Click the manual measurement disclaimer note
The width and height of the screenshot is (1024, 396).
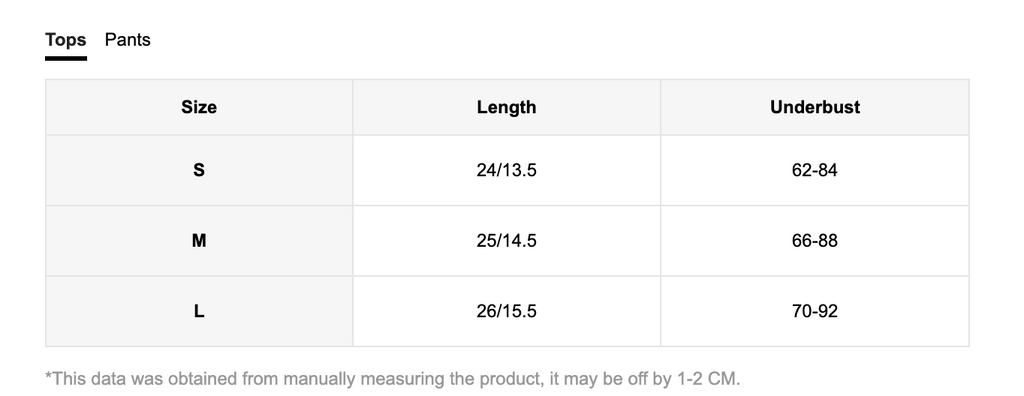pos(392,379)
